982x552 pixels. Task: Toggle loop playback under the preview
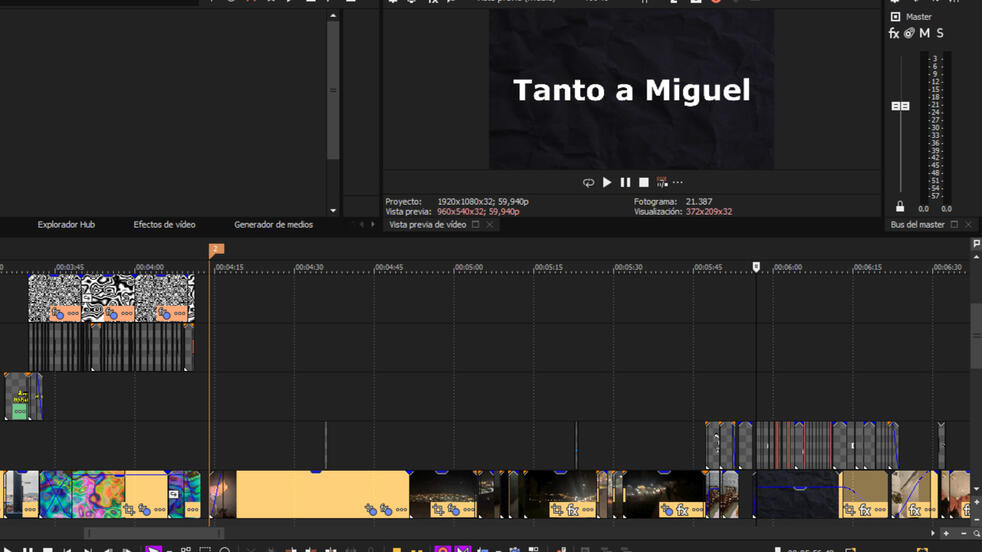pyautogui.click(x=588, y=183)
